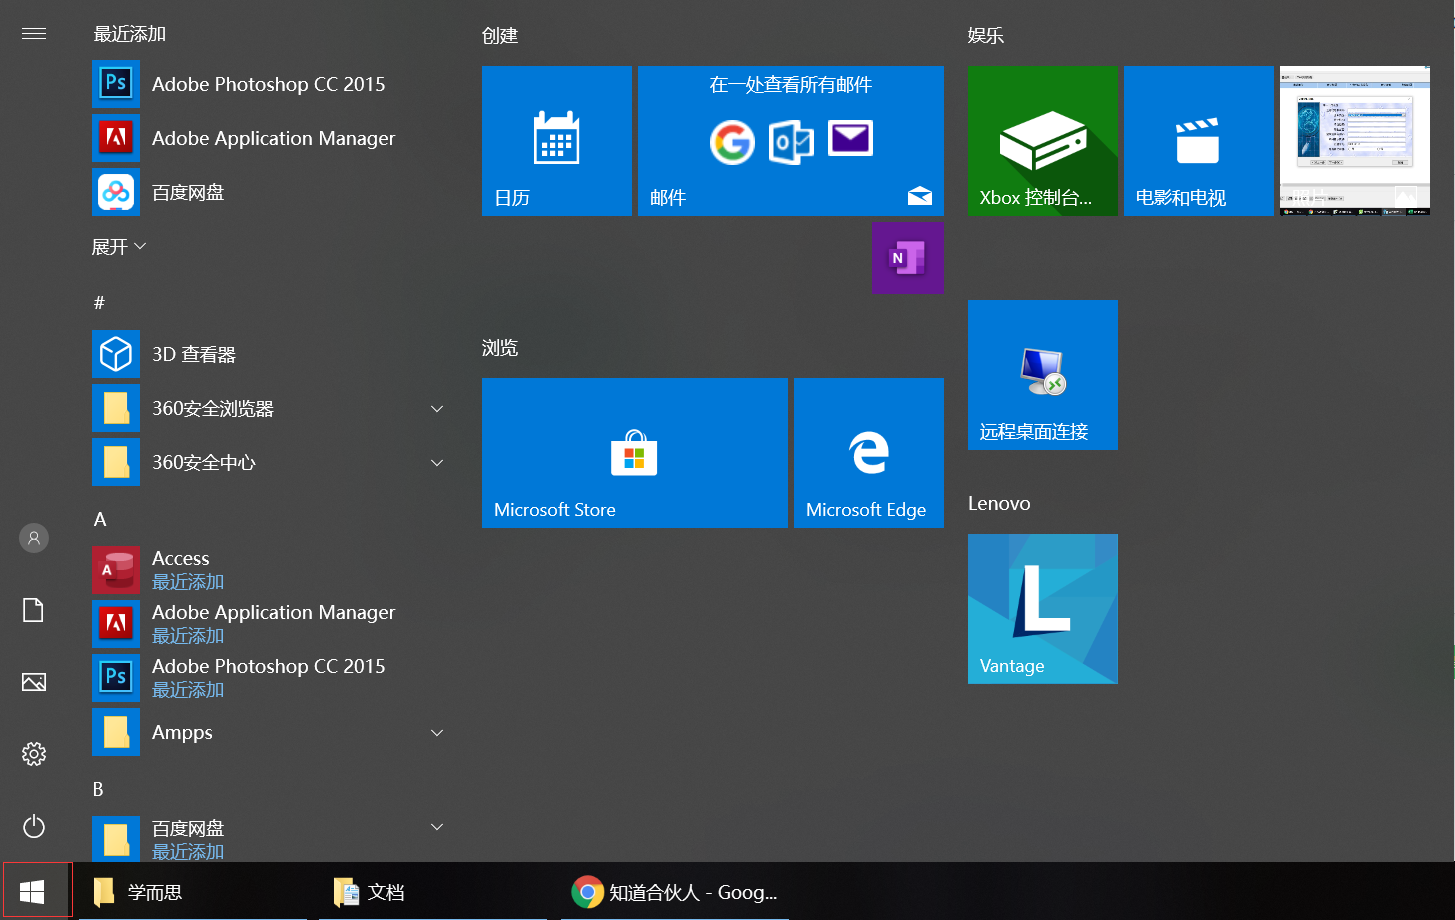Launch Adobe Application Manager under 最近添加 header

[x=270, y=138]
